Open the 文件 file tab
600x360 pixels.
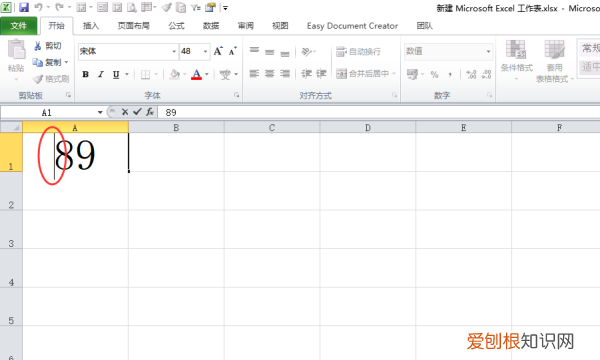(x=18, y=26)
